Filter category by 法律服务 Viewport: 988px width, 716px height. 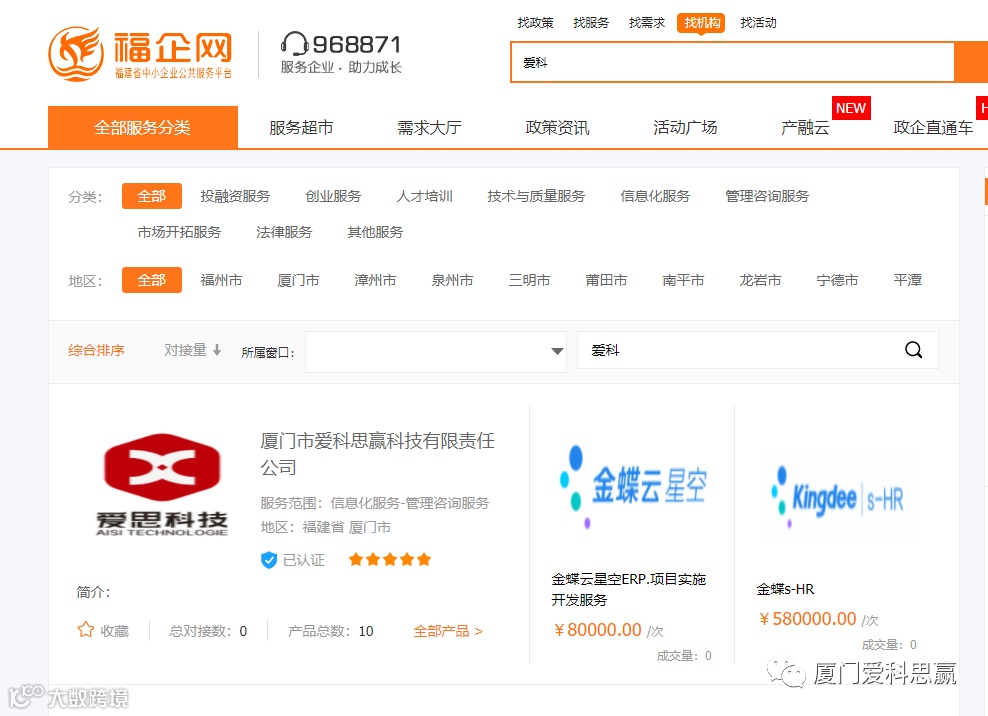[284, 232]
